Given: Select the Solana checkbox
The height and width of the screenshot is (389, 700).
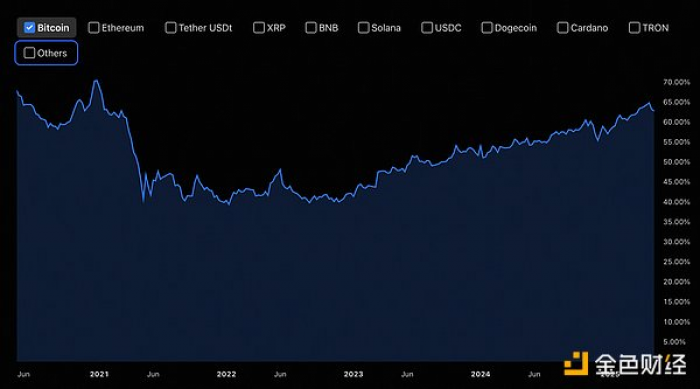Looking at the screenshot, I should pyautogui.click(x=363, y=28).
